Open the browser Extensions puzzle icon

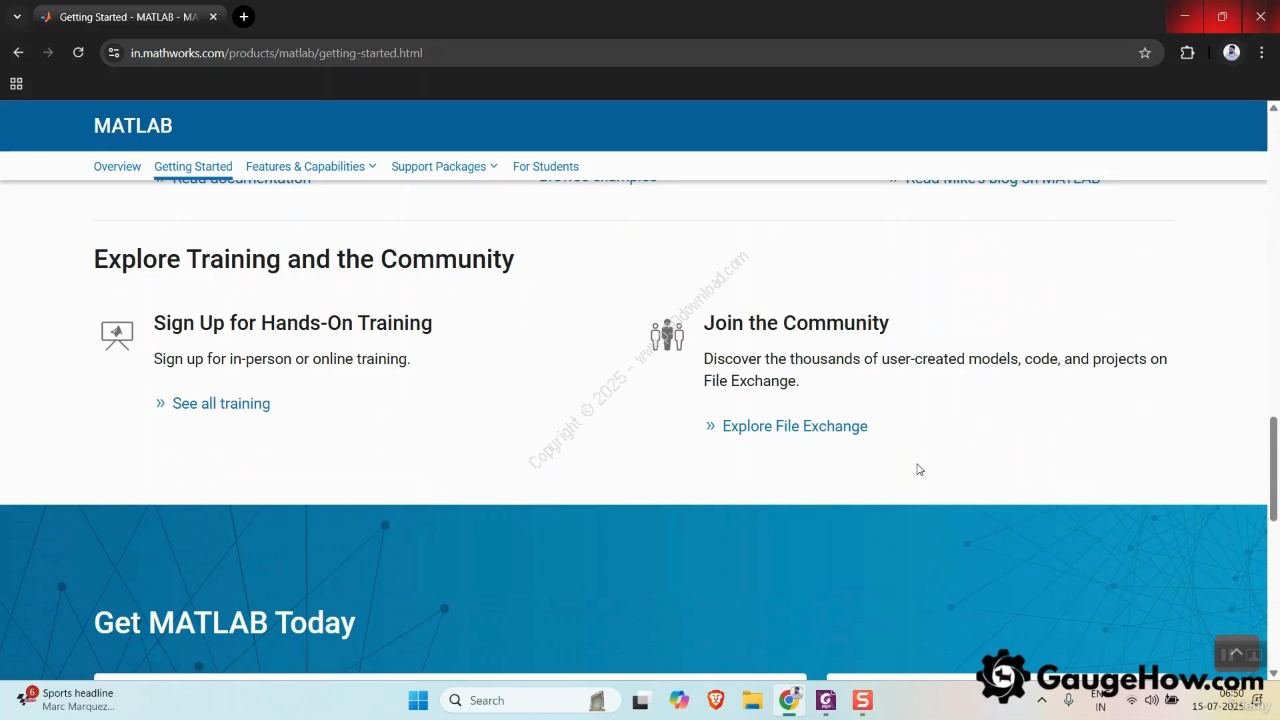pyautogui.click(x=1187, y=53)
